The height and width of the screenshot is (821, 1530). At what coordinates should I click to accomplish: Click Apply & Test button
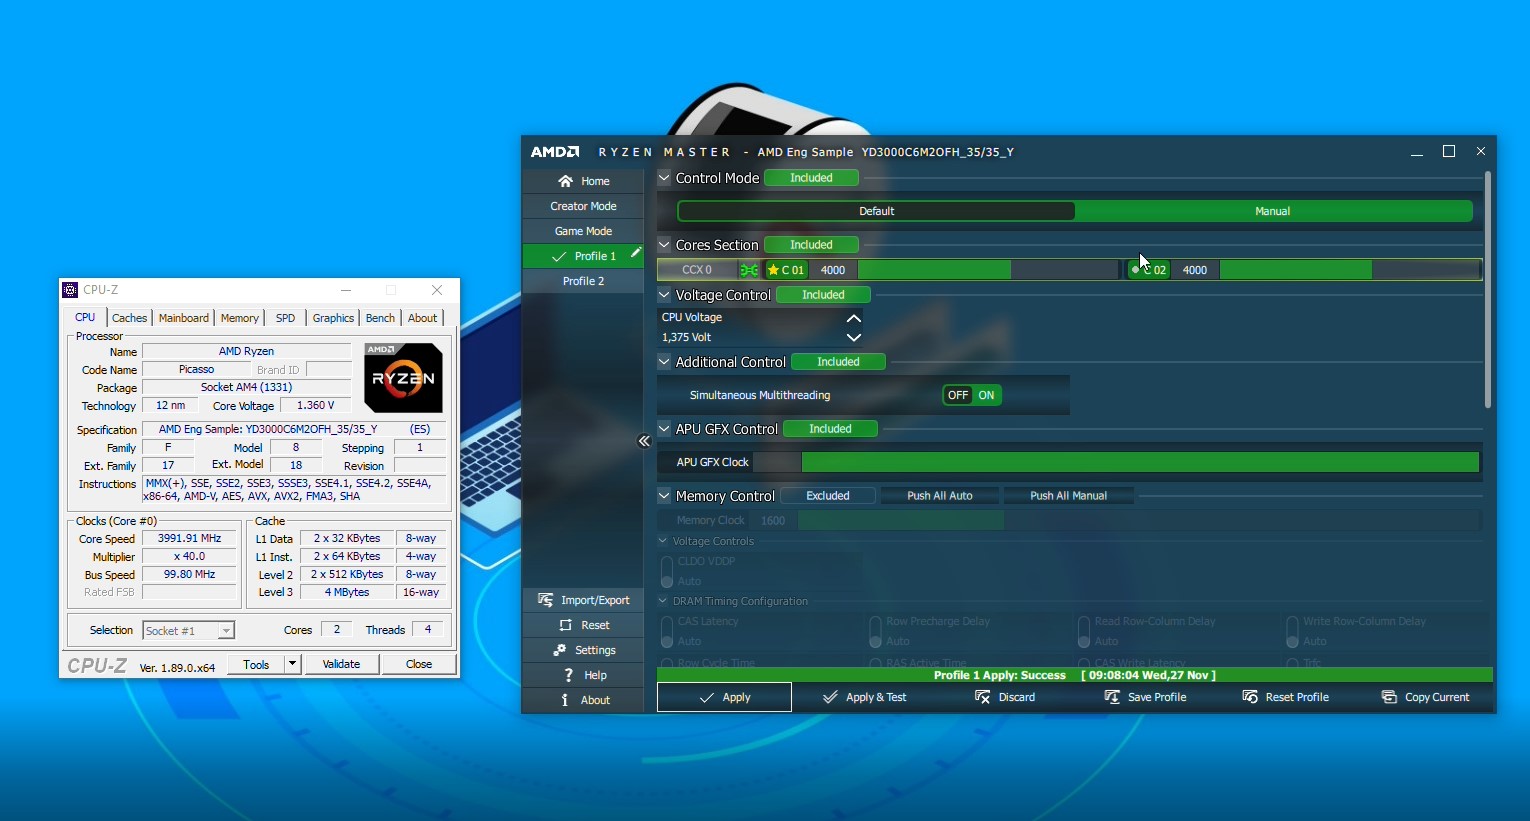[864, 697]
